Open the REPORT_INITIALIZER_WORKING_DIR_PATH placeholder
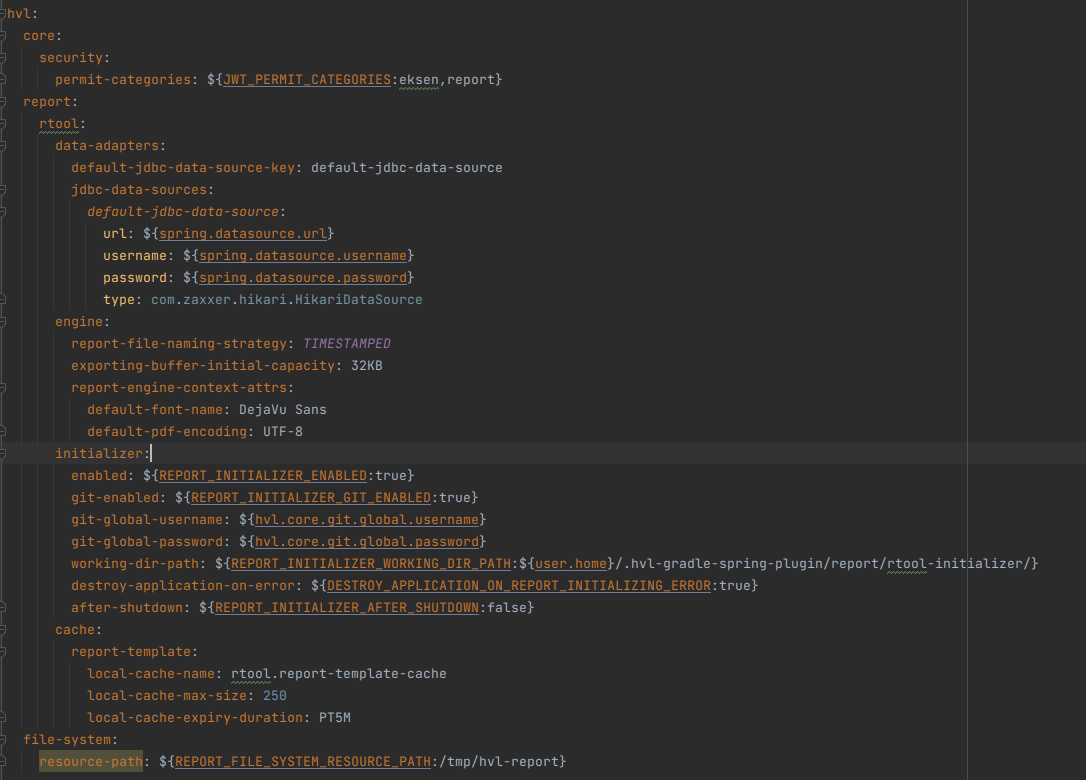 coord(371,564)
